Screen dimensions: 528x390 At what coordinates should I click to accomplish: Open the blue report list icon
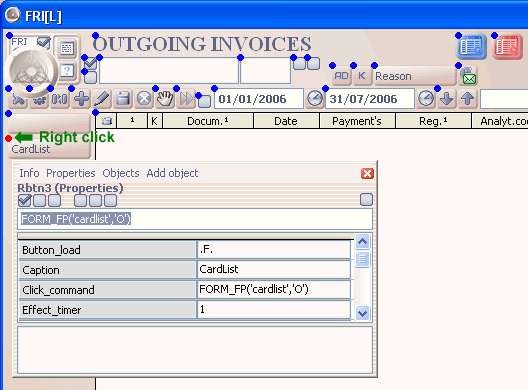click(471, 46)
